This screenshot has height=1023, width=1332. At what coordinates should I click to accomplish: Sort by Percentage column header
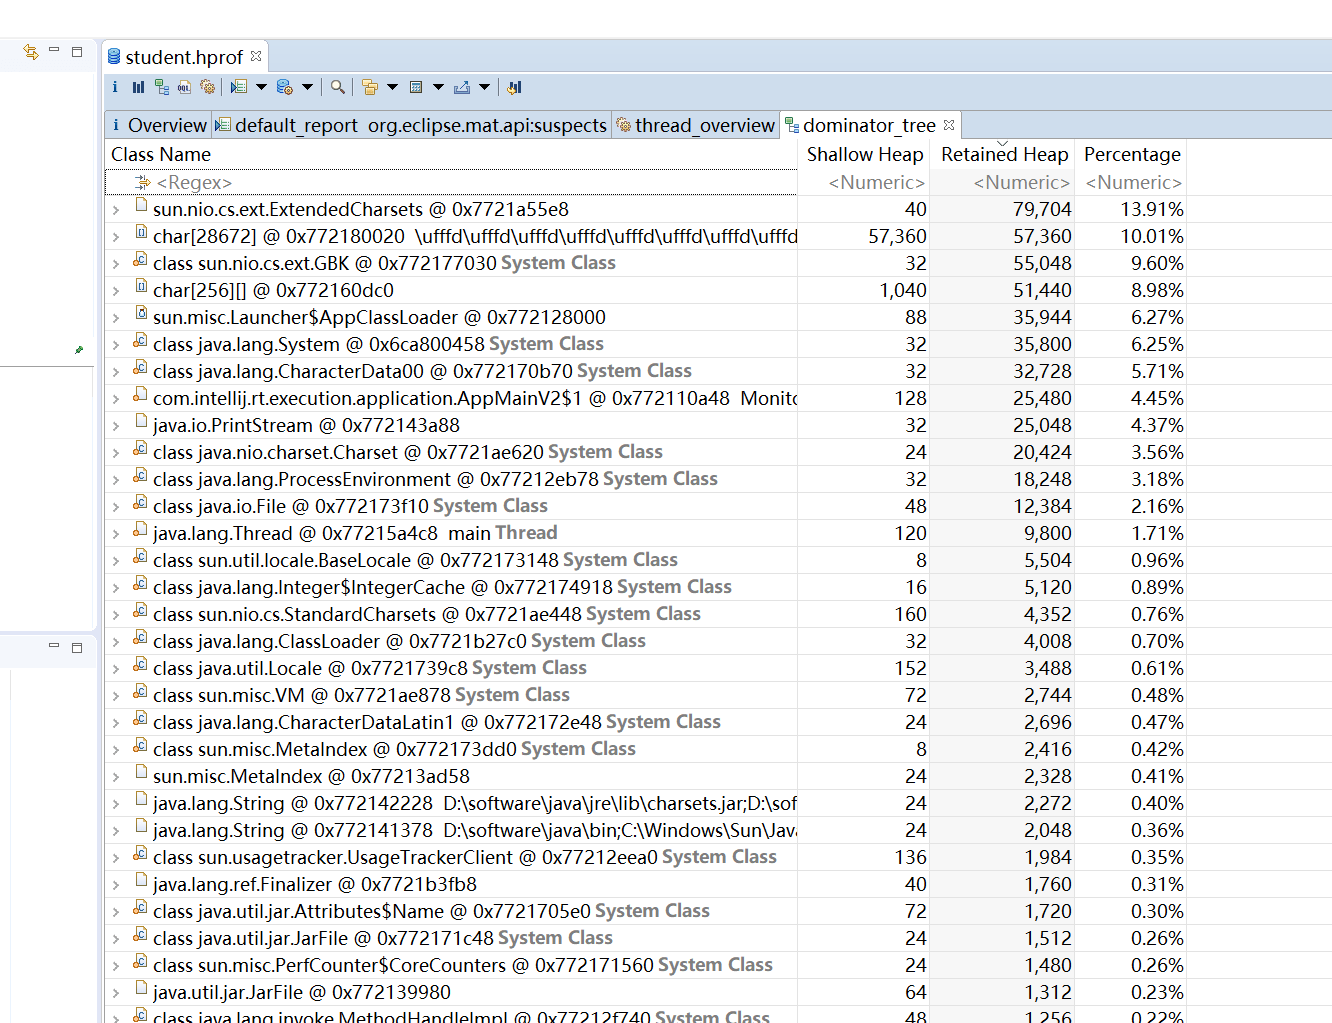pyautogui.click(x=1131, y=154)
